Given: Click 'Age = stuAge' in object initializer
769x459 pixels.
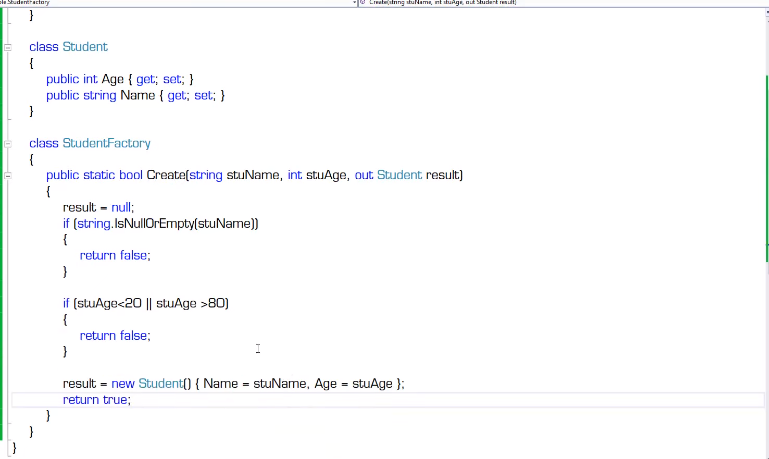Looking at the screenshot, I should (354, 383).
